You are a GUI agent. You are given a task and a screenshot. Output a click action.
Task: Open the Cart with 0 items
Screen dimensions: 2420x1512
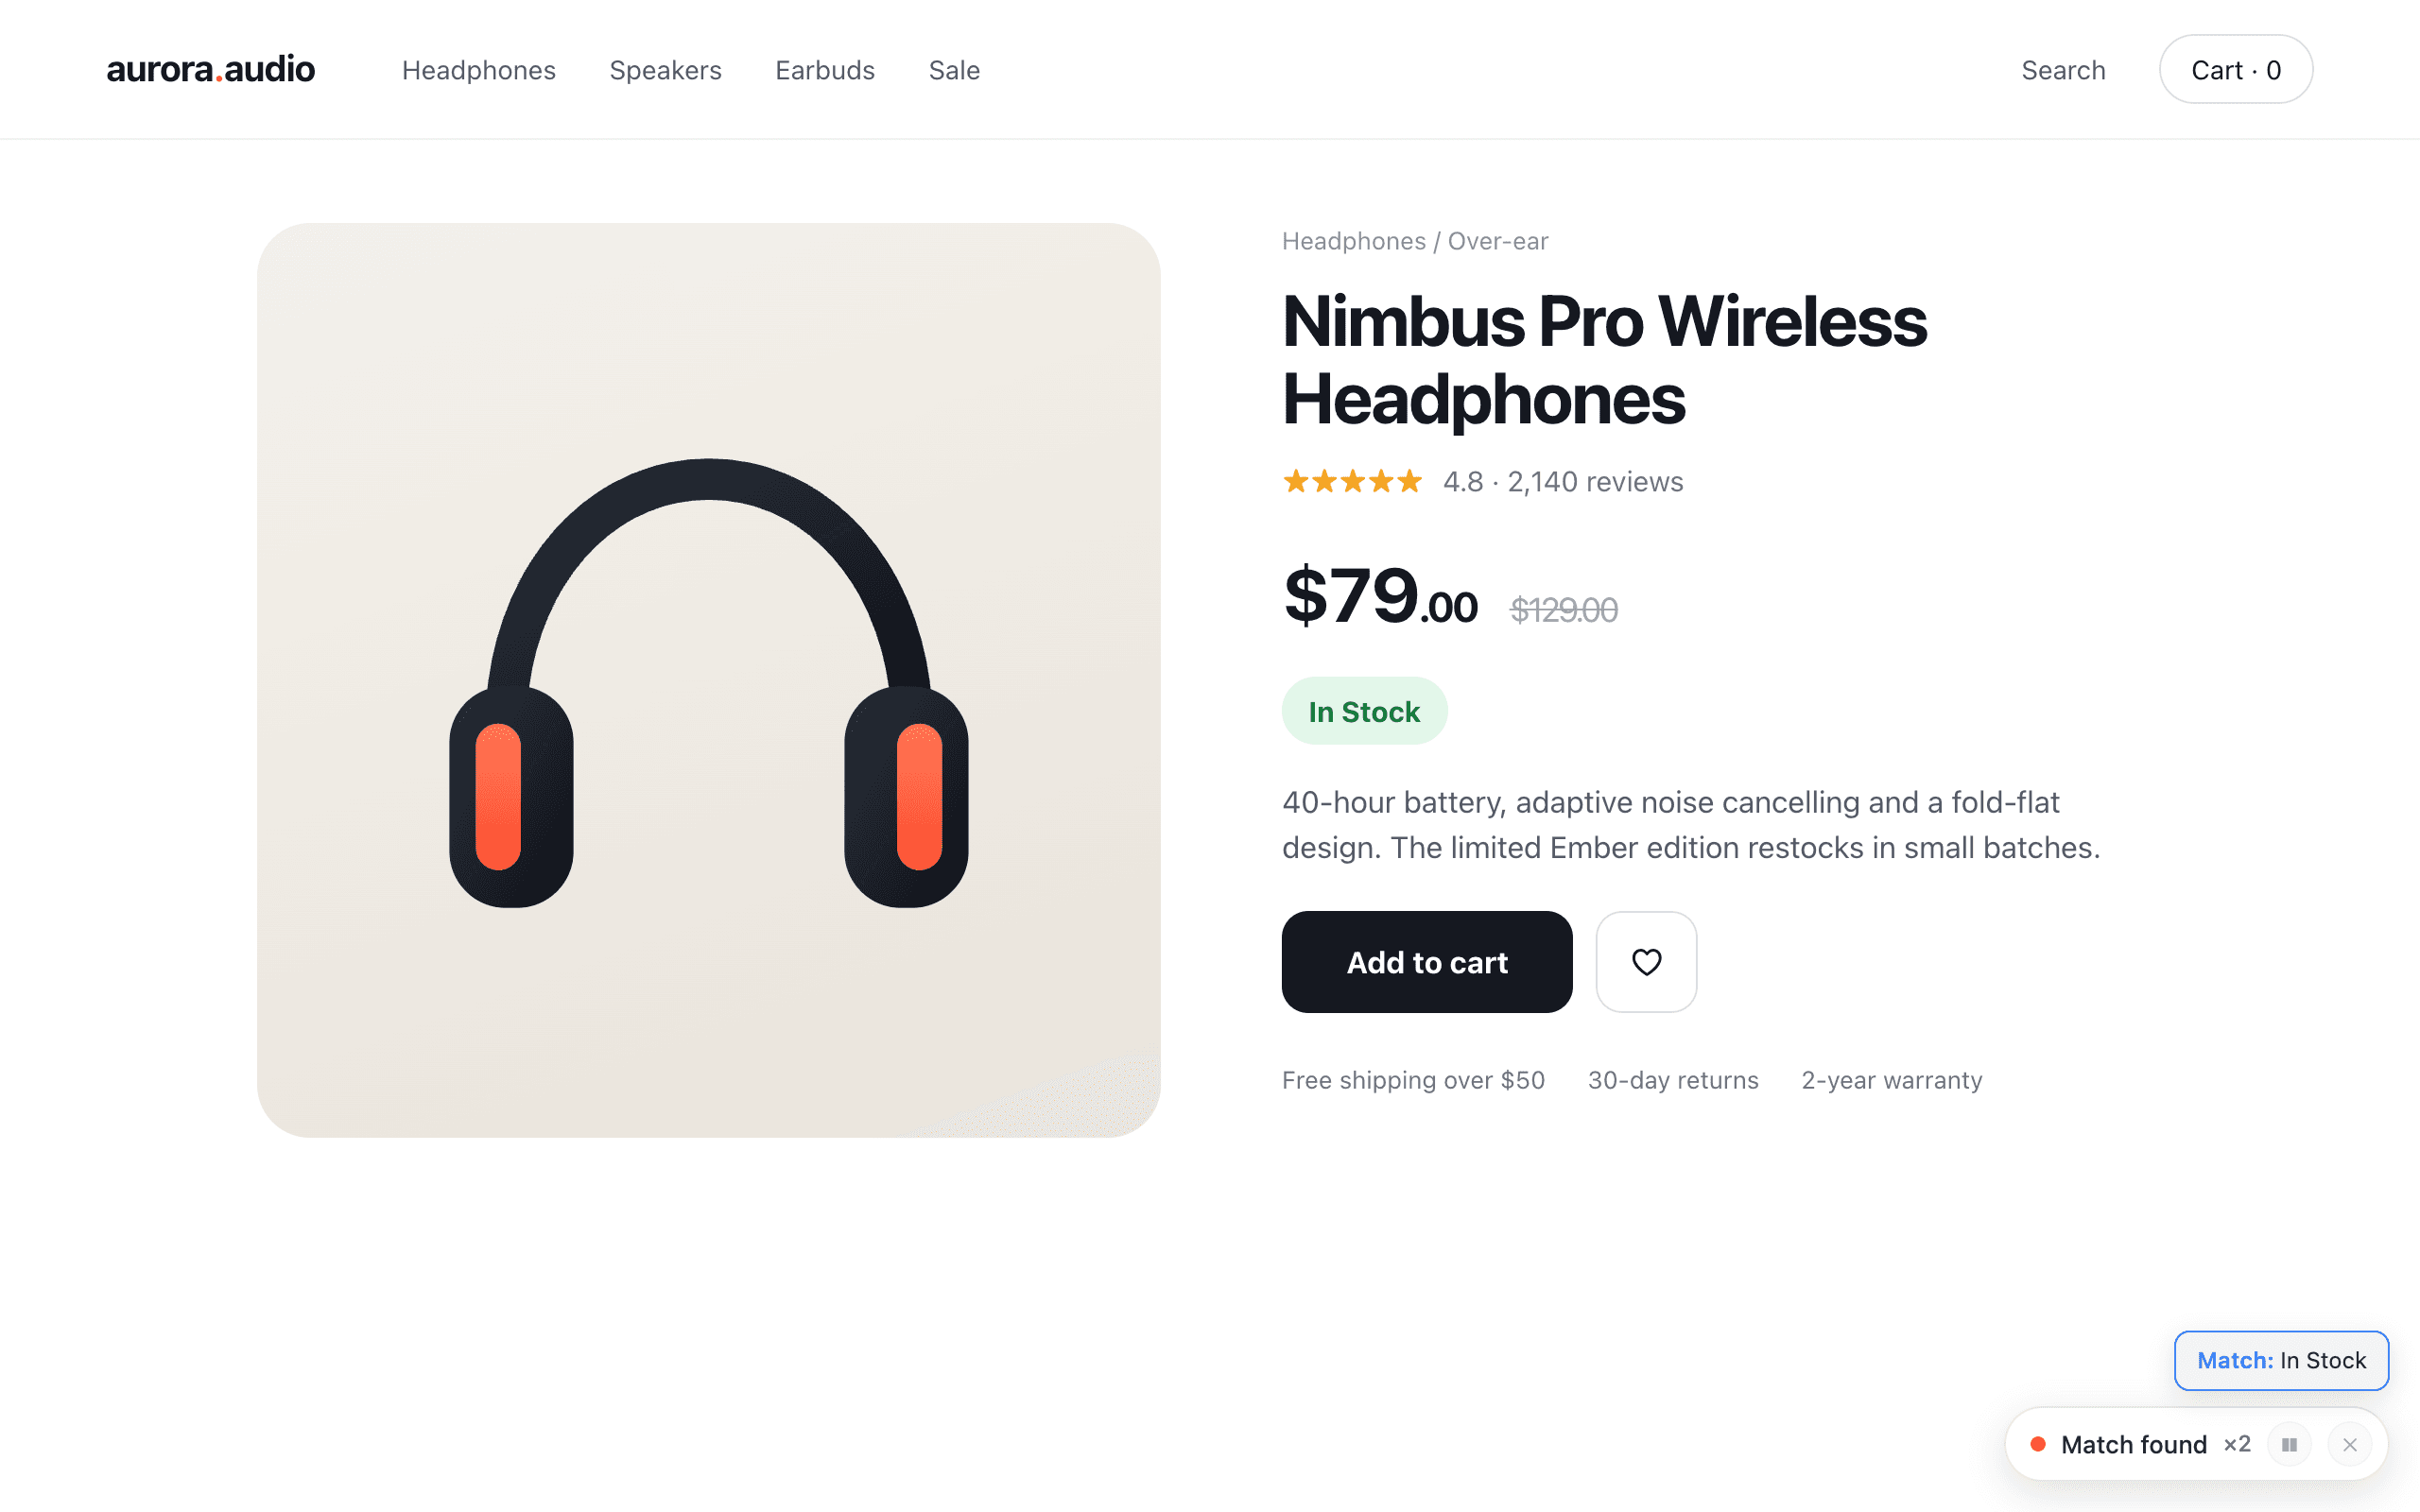(2236, 69)
